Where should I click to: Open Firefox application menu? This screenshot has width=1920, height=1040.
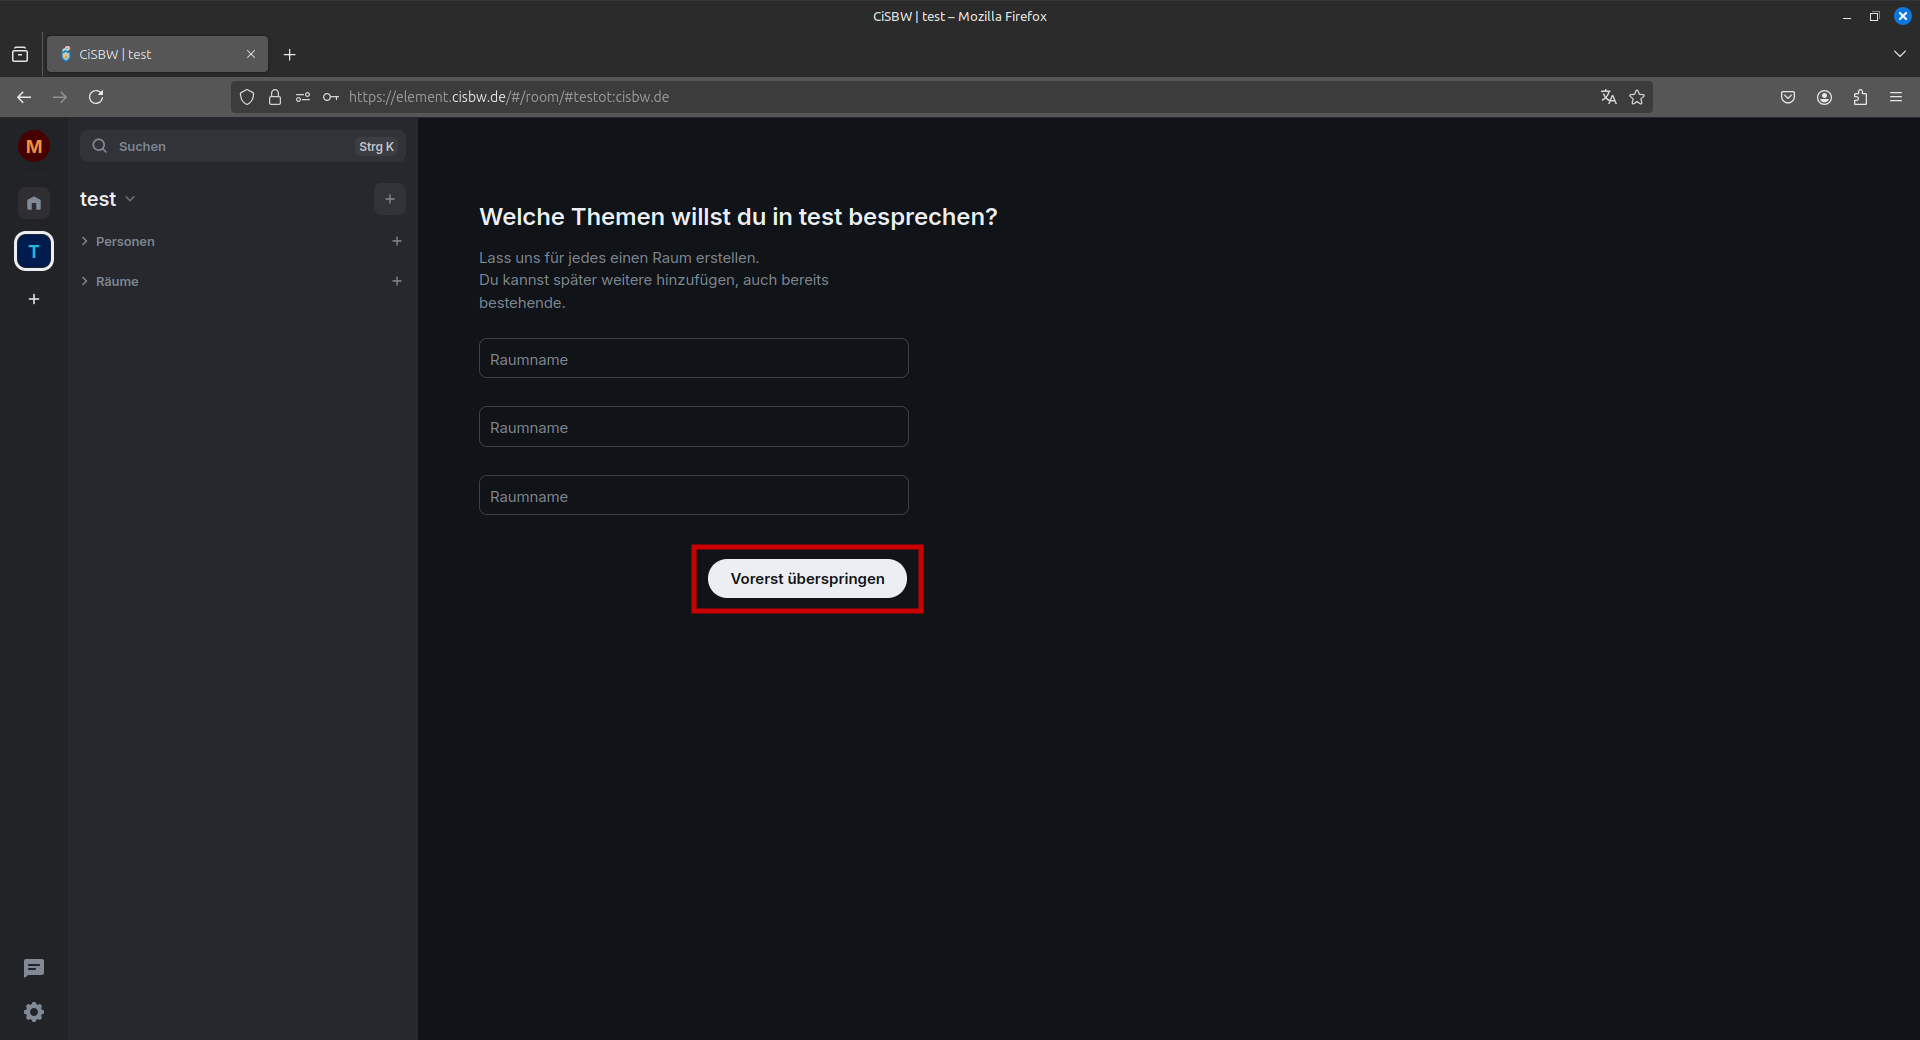(x=1896, y=97)
